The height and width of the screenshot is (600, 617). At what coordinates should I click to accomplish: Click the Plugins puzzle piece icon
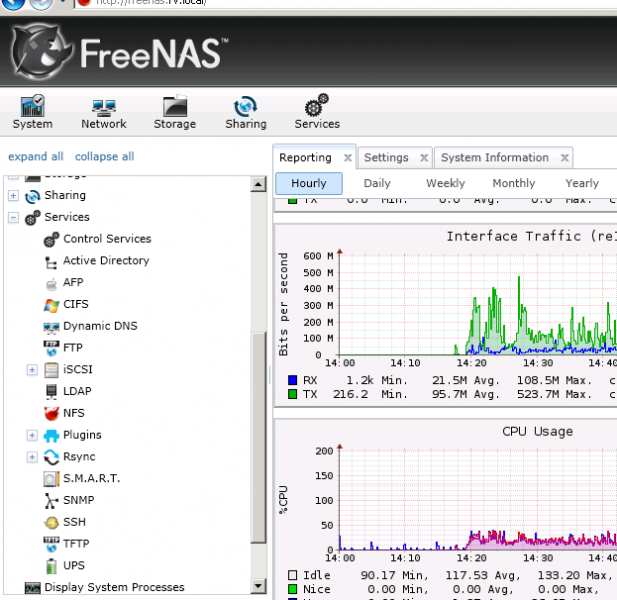(51, 436)
